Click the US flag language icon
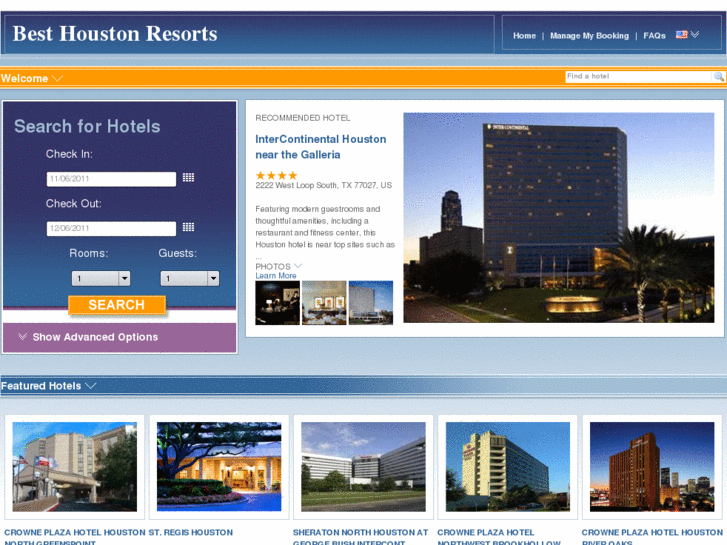Screen dimensions: 727x545 [x=682, y=35]
